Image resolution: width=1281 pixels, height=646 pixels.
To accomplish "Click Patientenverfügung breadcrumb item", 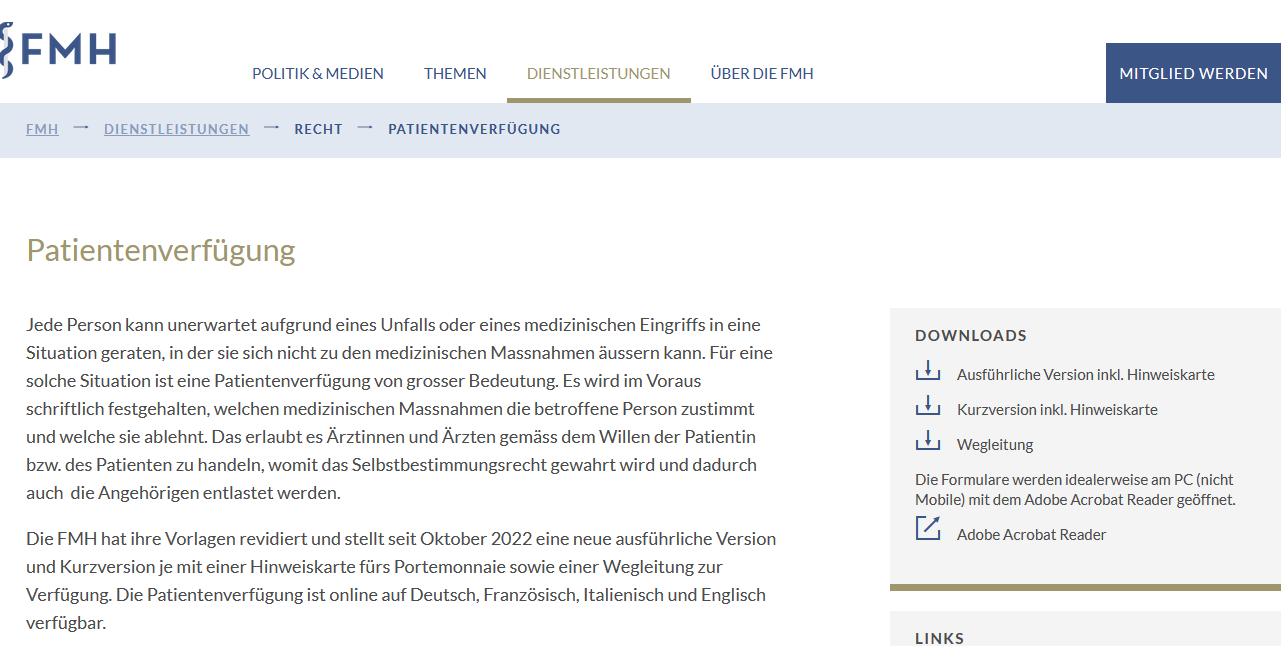I will pos(474,129).
